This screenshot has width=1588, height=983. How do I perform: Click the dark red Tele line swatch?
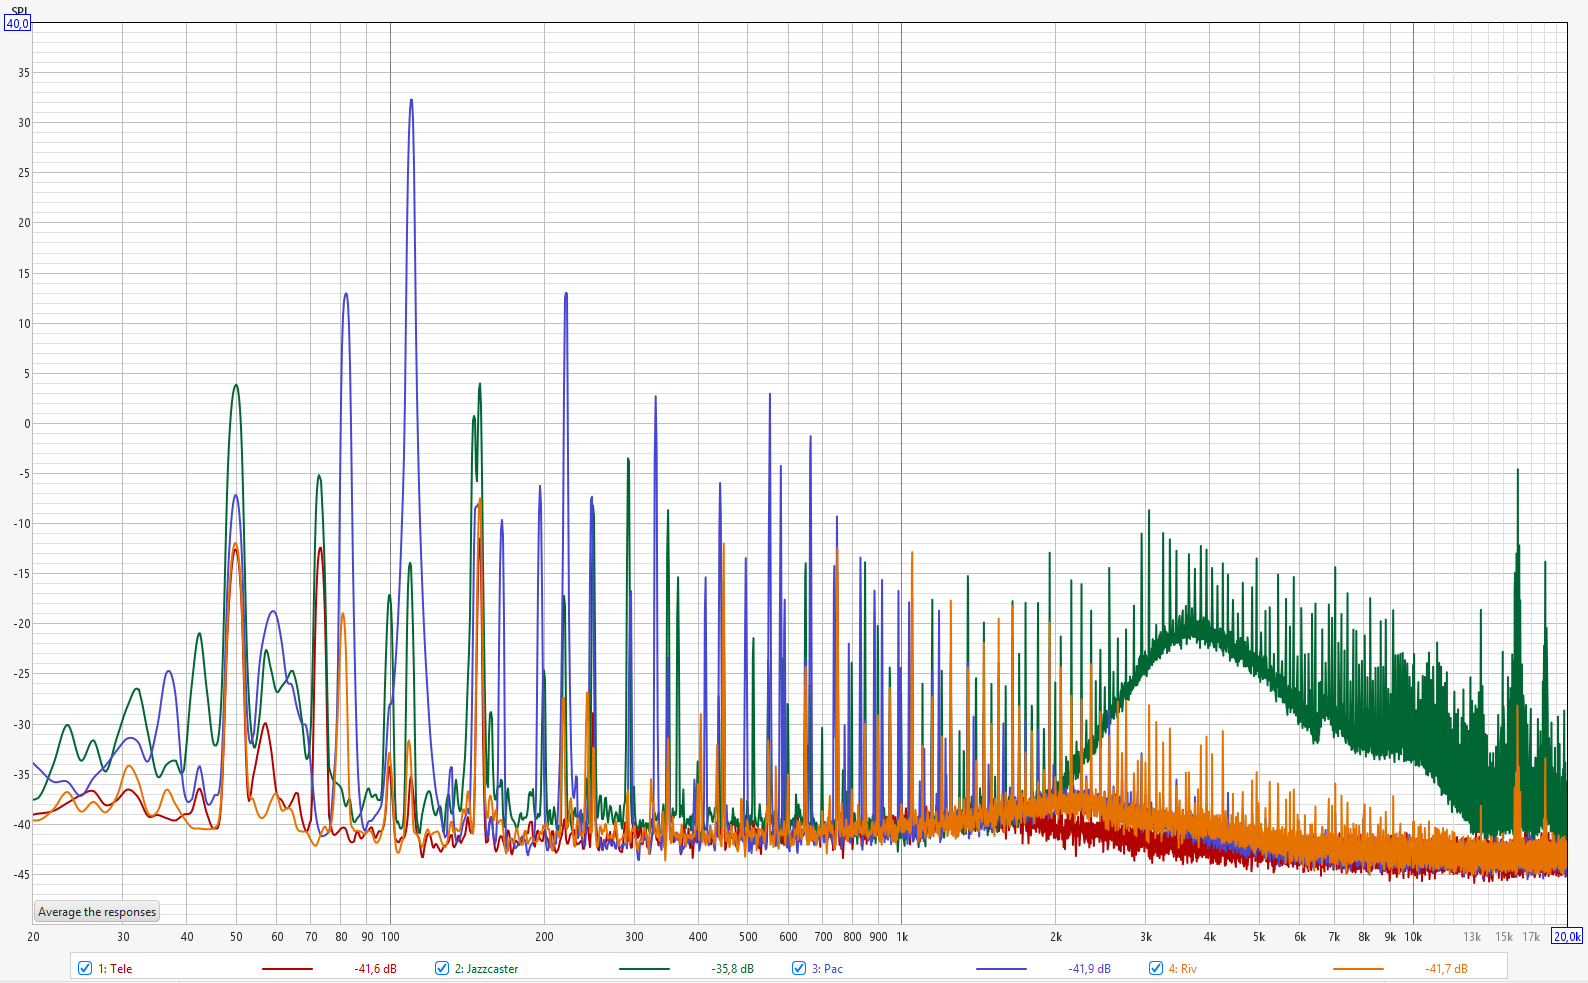click(287, 969)
